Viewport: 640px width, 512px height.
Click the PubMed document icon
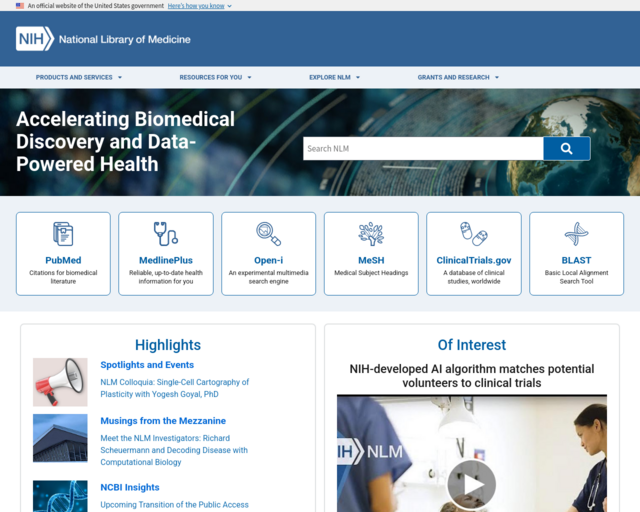click(x=63, y=234)
